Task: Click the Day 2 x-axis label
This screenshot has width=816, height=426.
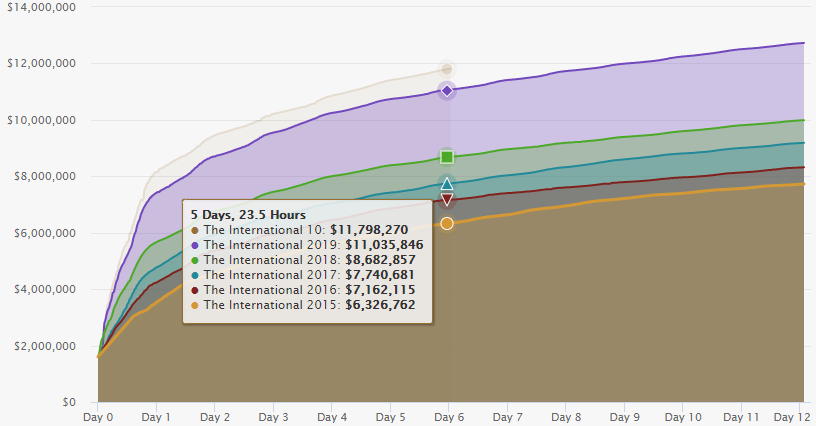Action: [215, 417]
